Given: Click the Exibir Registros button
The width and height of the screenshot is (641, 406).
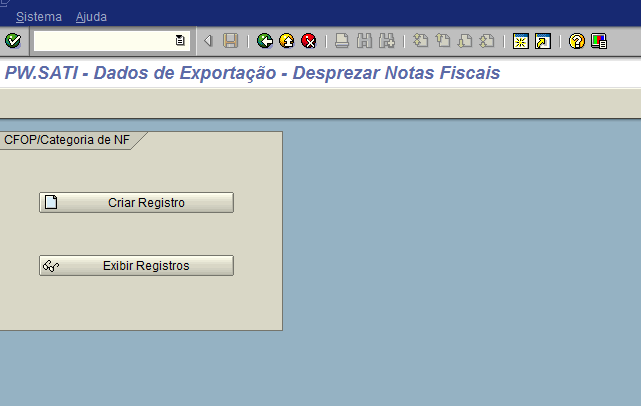Looking at the screenshot, I should click(137, 266).
